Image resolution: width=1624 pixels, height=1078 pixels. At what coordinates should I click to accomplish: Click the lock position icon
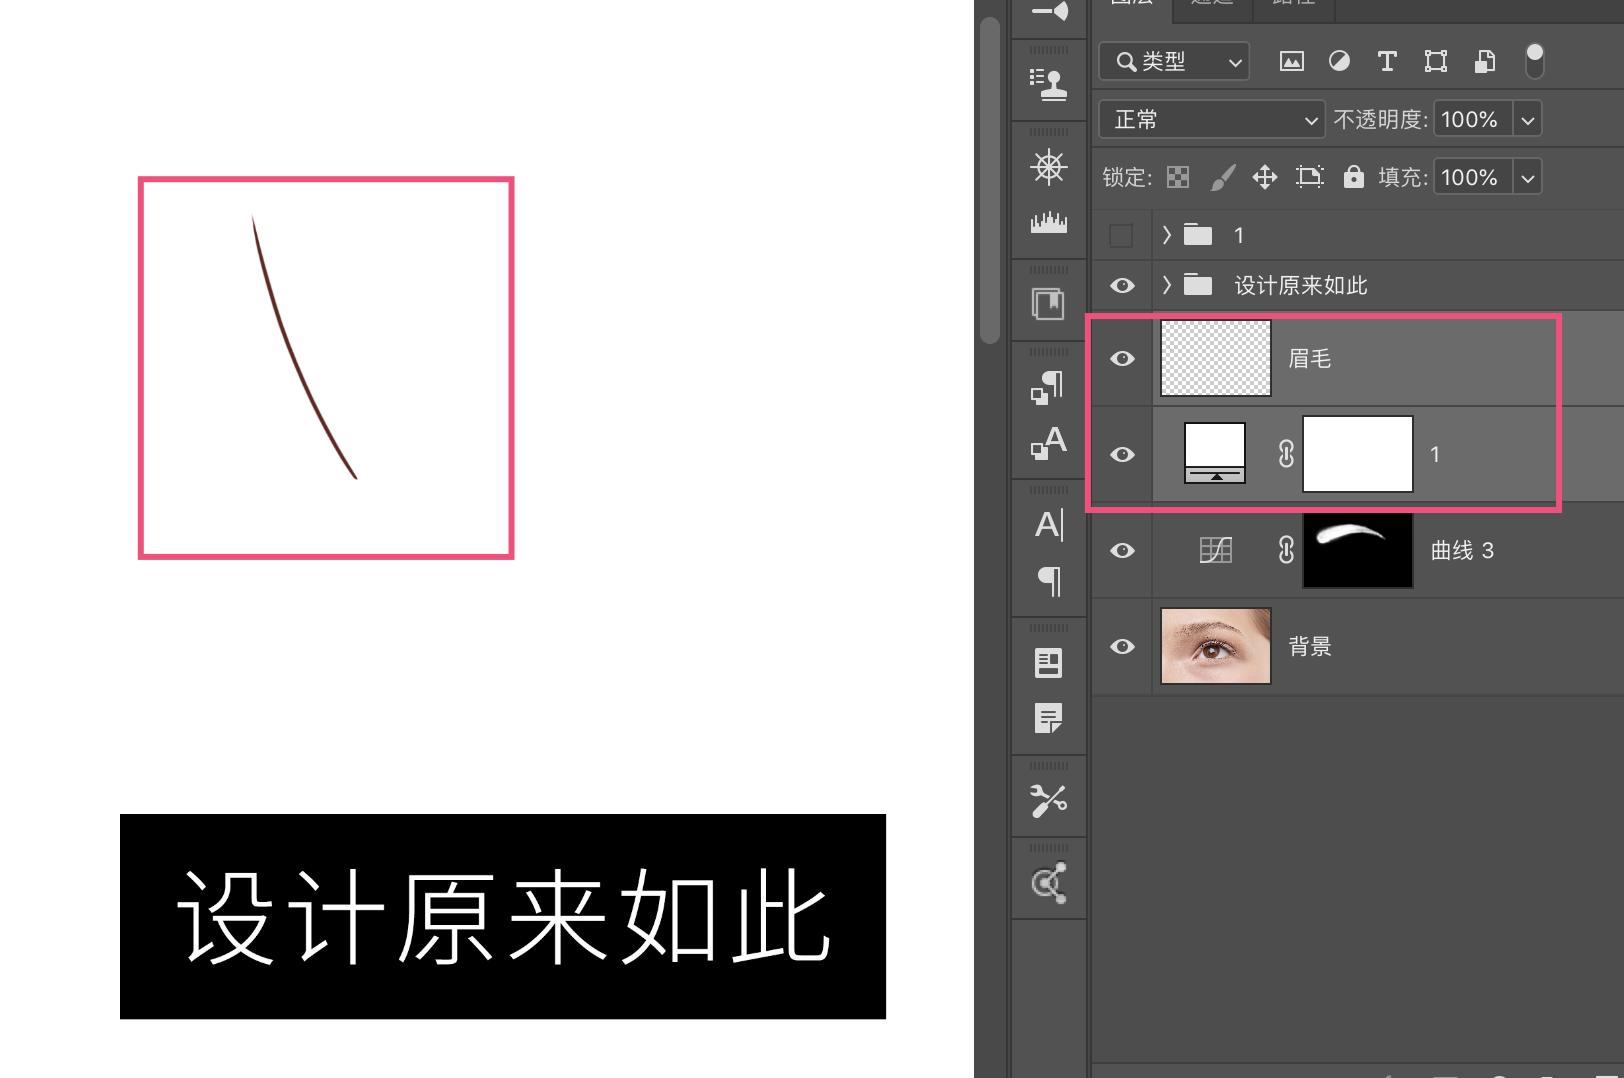click(x=1266, y=177)
